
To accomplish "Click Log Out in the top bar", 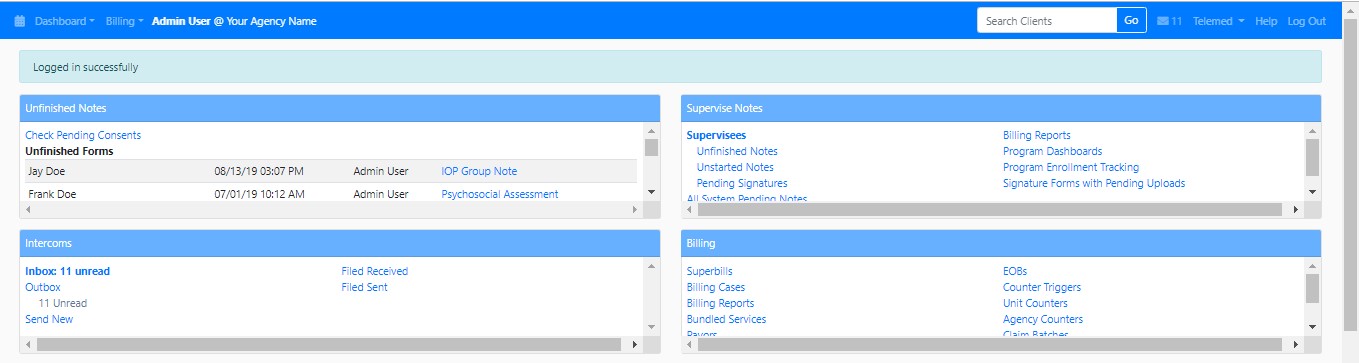I will tap(1306, 21).
